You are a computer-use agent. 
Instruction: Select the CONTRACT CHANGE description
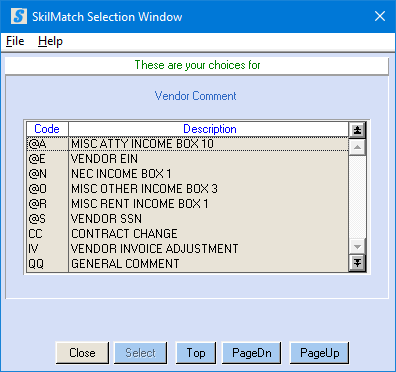pyautogui.click(x=124, y=234)
